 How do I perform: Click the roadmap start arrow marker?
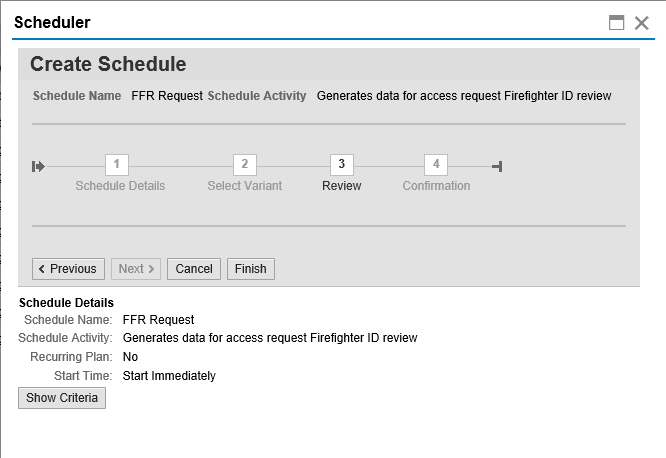pos(38,166)
